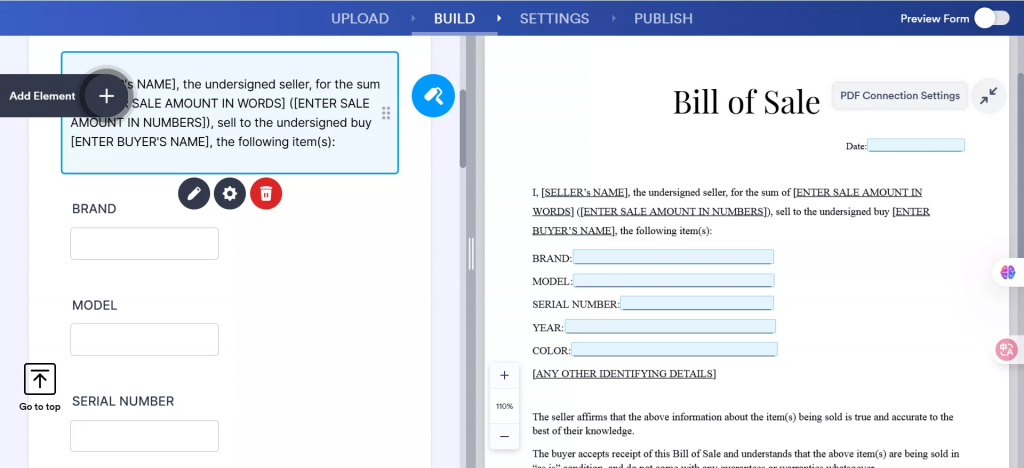Click the pink brain assistant icon
Viewport: 1024px width, 468px height.
pyautogui.click(x=1008, y=272)
